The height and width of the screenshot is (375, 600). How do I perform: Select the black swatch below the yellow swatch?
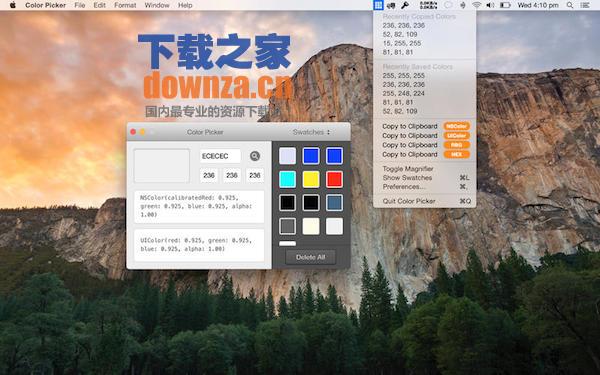(x=311, y=203)
